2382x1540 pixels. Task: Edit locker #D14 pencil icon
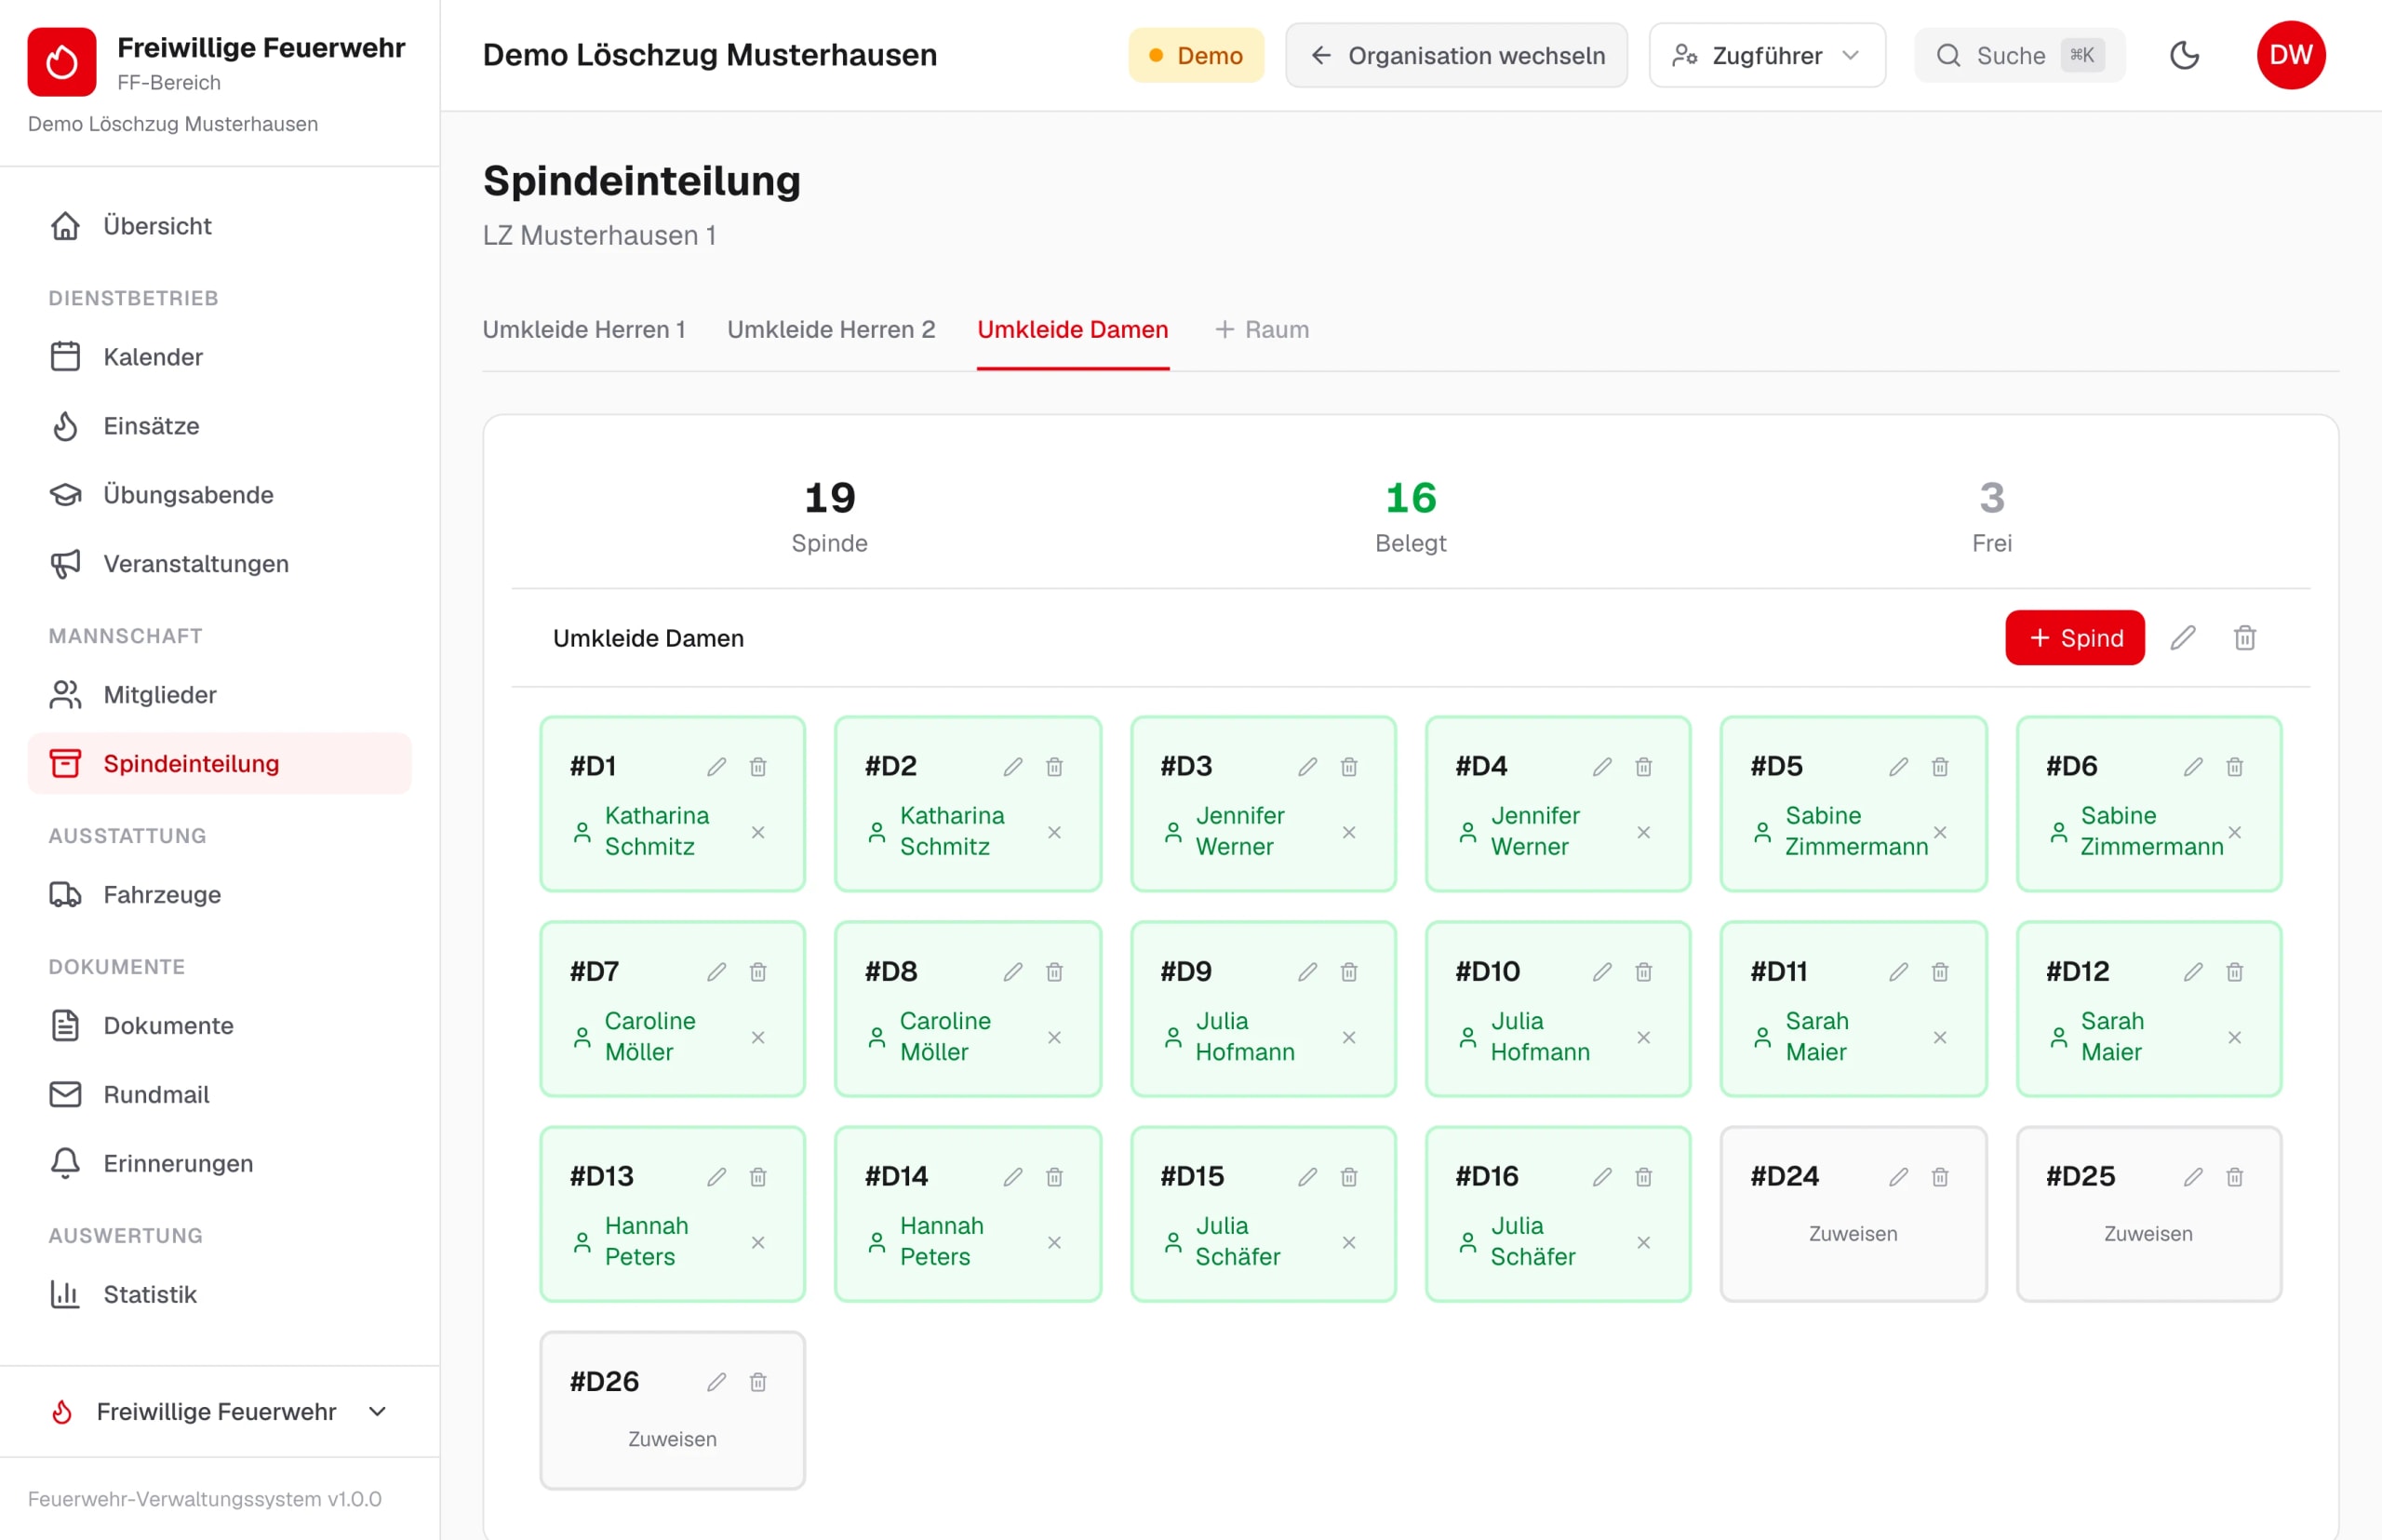coord(1013,1177)
